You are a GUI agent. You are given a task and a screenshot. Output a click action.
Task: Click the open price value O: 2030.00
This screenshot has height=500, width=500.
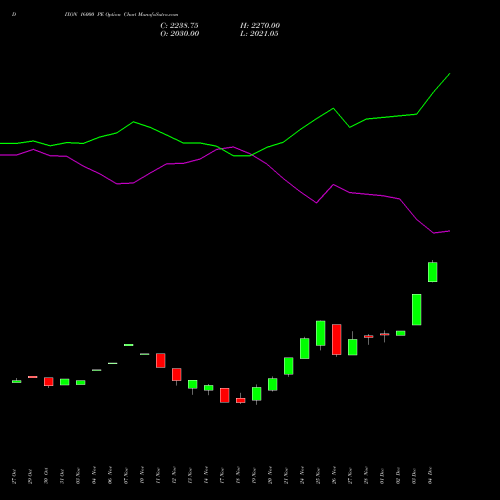180,34
